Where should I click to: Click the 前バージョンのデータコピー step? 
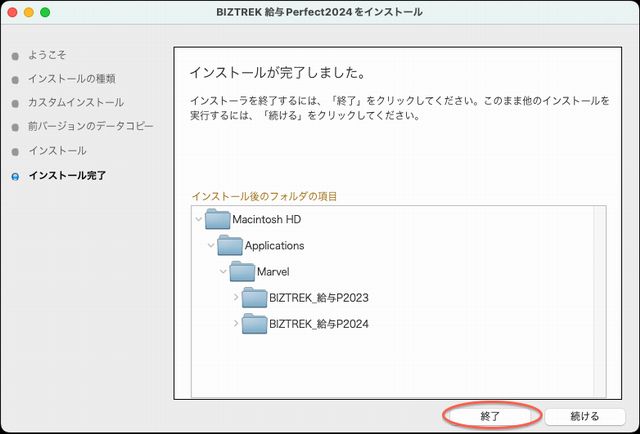coord(91,127)
